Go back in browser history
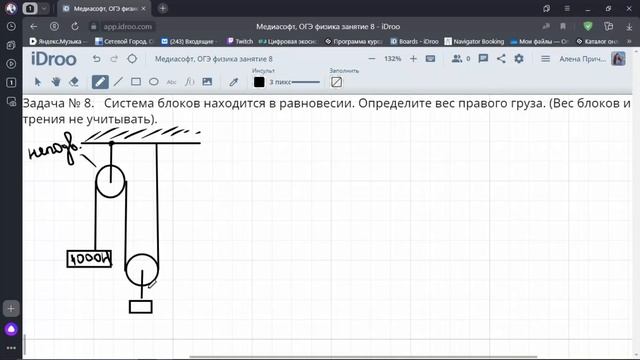Screen dimensions: 640x360 pos(33,27)
